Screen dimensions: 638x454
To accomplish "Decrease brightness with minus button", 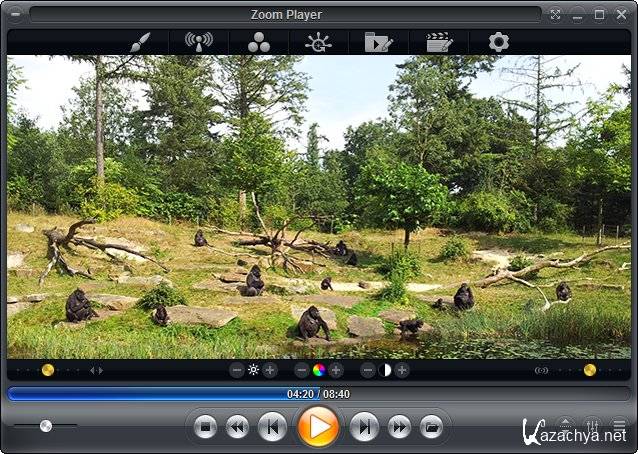I will tap(237, 370).
